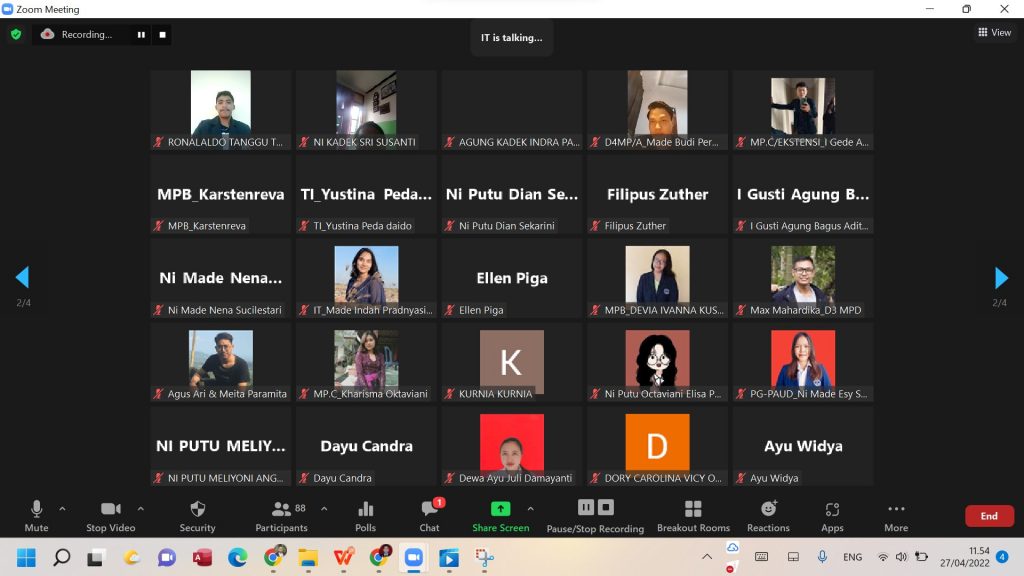Go to next gallery page arrow
Viewport: 1024px width, 576px height.
(1001, 278)
